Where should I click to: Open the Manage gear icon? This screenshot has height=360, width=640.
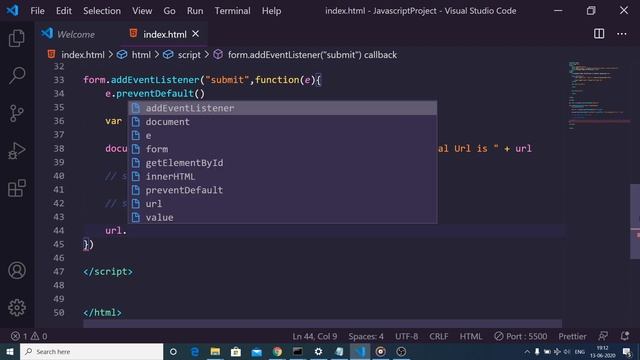17,308
